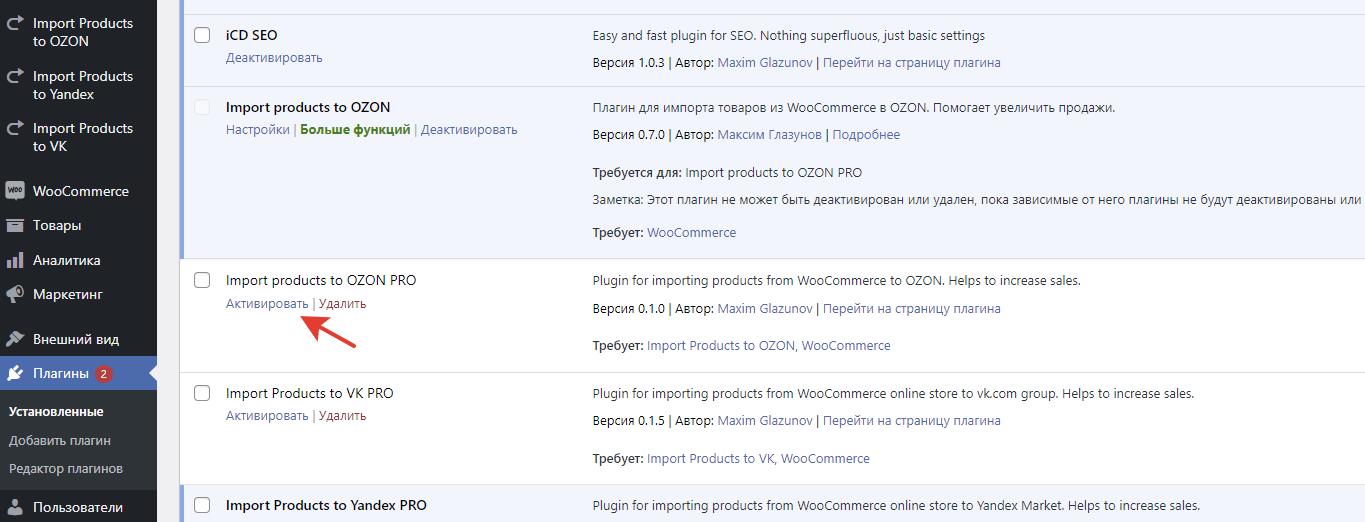1365x522 pixels.
Task: Click the updates badge showing 2
Action: 104,374
